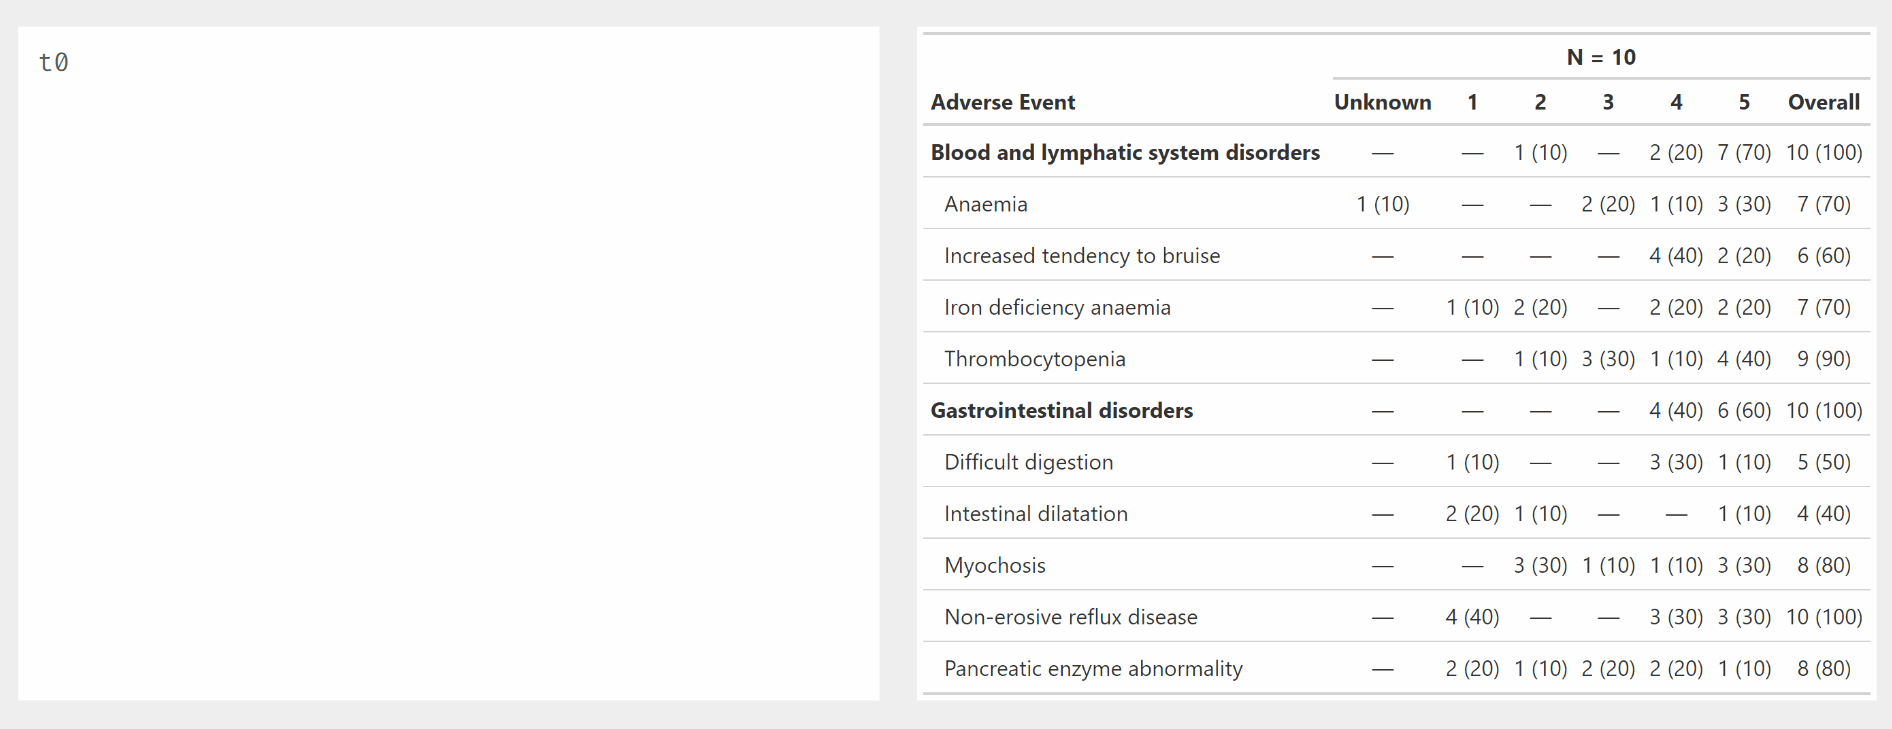Viewport: 1892px width, 729px height.
Task: Select the Pancreatic enzyme abnormality label
Action: (x=1093, y=669)
